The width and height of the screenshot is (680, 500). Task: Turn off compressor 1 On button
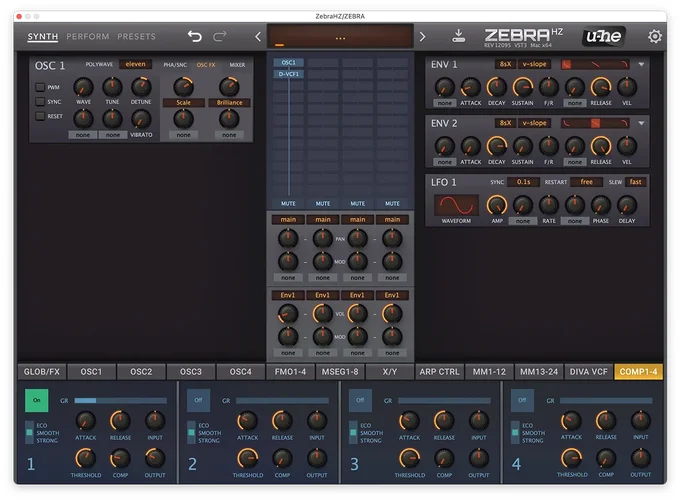pos(36,400)
